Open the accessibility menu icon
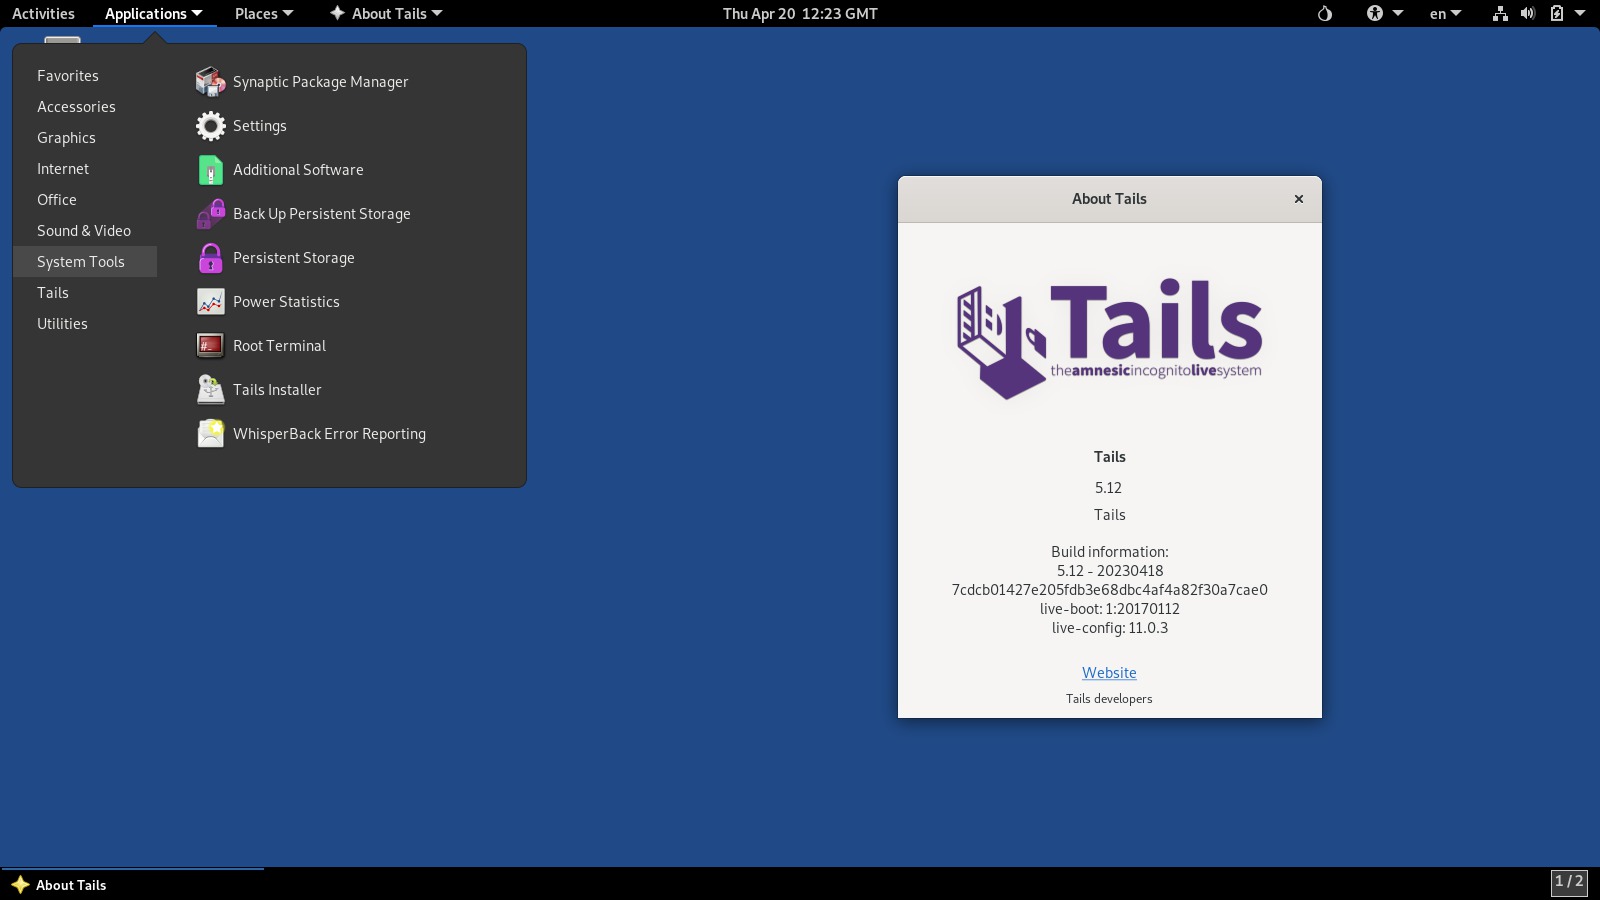The width and height of the screenshot is (1600, 900). 1375,14
